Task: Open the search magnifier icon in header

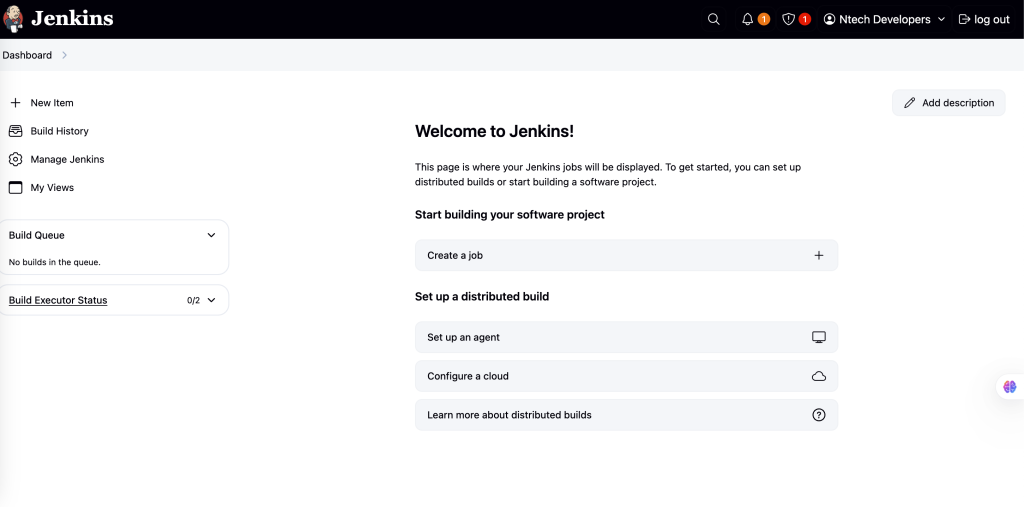Action: 714,20
